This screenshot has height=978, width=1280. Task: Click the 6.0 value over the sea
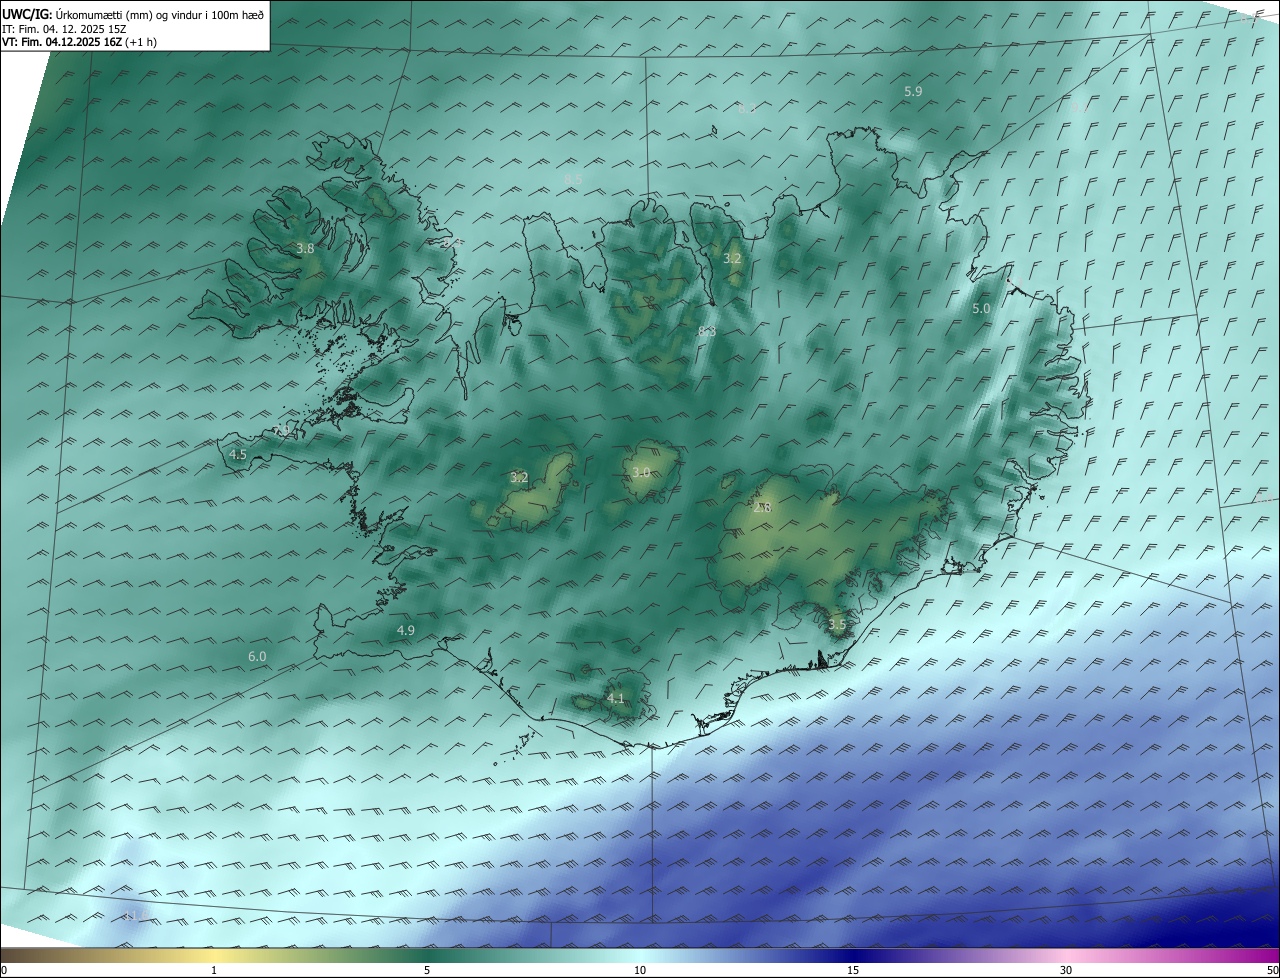pos(257,656)
